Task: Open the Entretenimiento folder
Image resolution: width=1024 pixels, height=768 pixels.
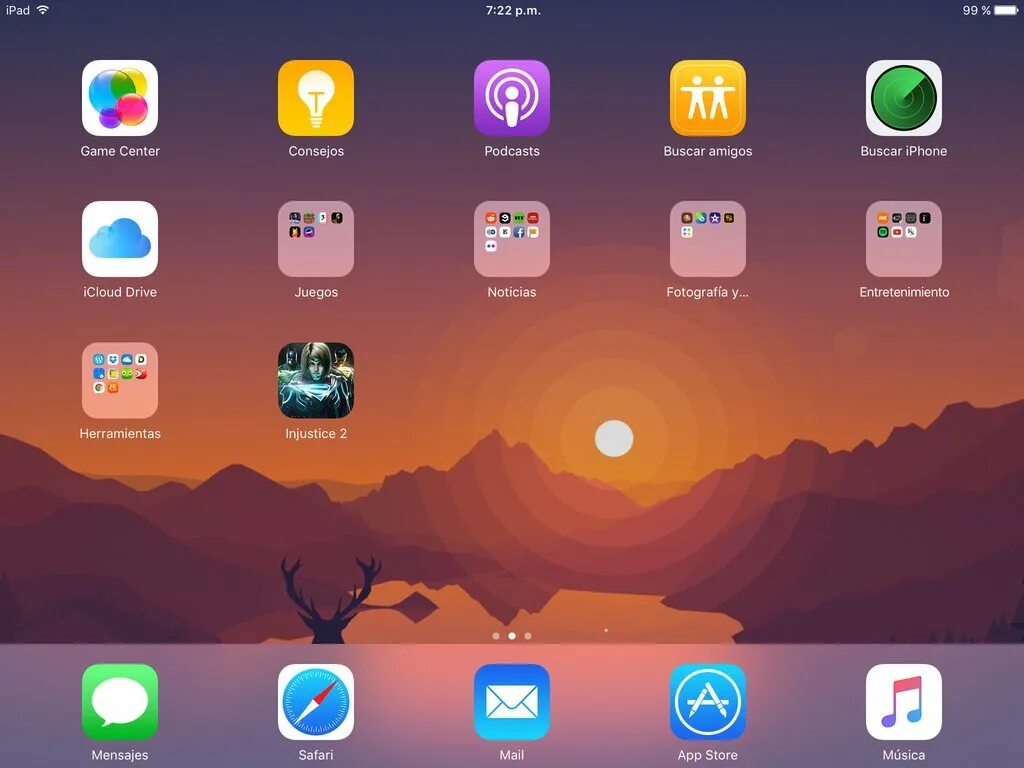Action: click(x=903, y=239)
